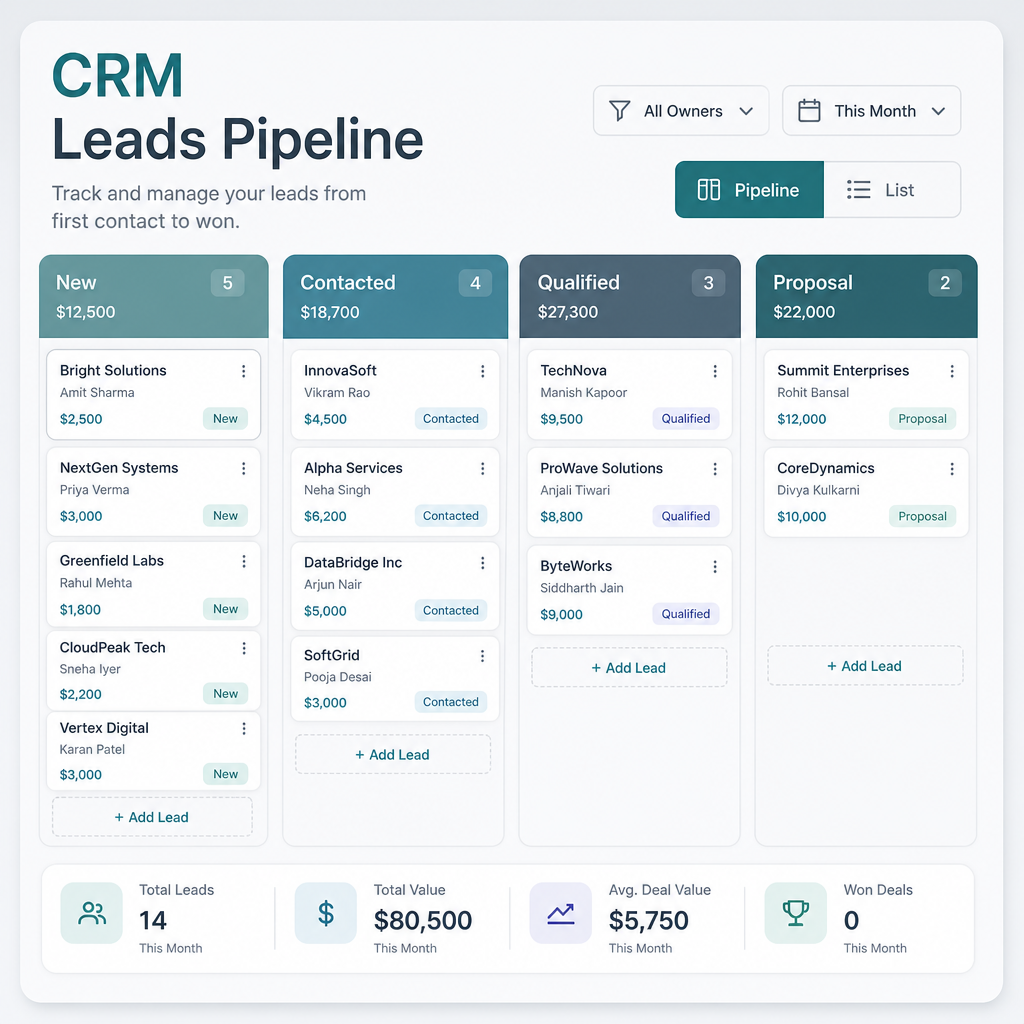
Task: Click the Total Leads people icon
Action: pyautogui.click(x=91, y=913)
